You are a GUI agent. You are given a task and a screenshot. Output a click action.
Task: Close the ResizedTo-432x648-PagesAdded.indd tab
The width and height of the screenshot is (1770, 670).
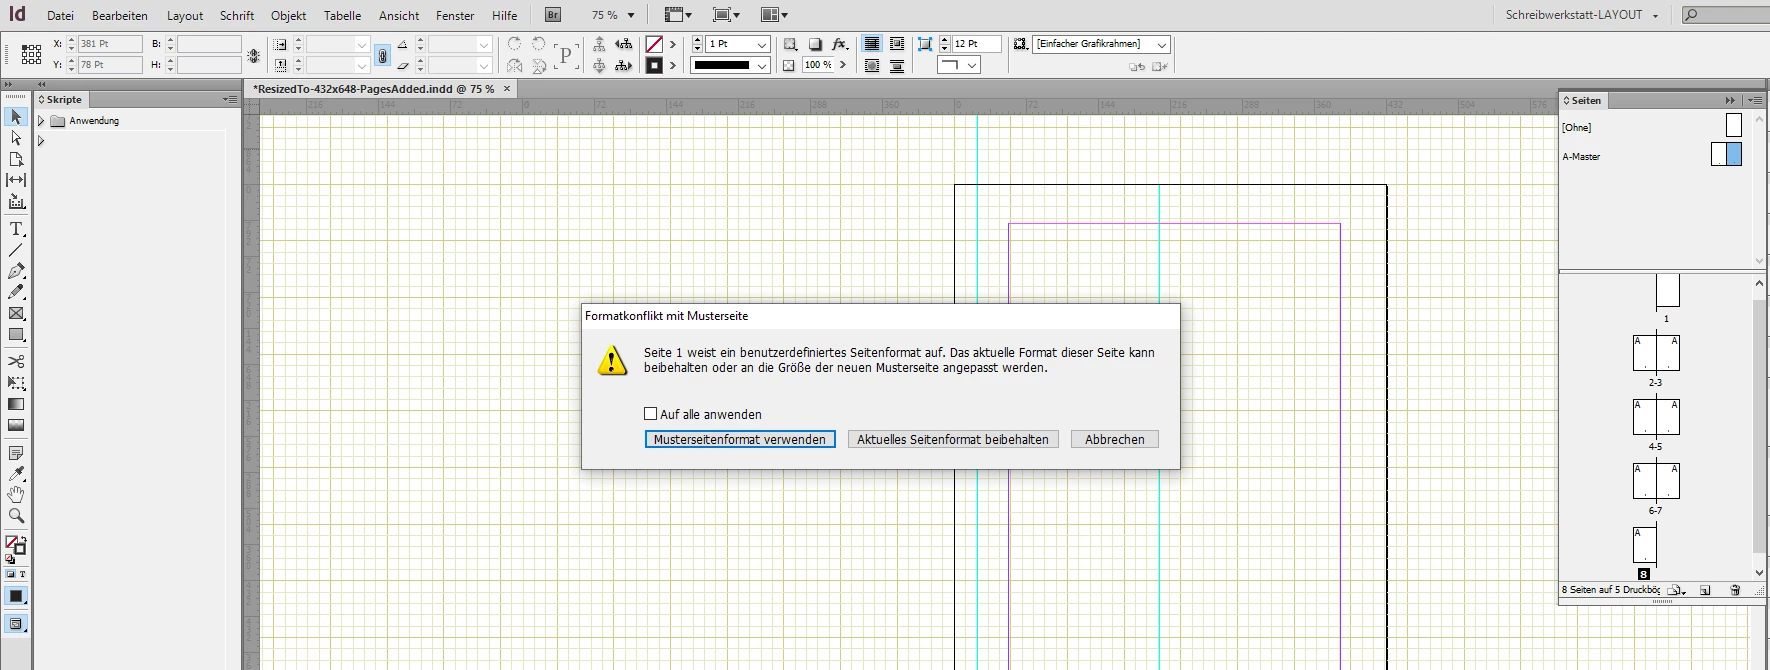[x=507, y=88]
